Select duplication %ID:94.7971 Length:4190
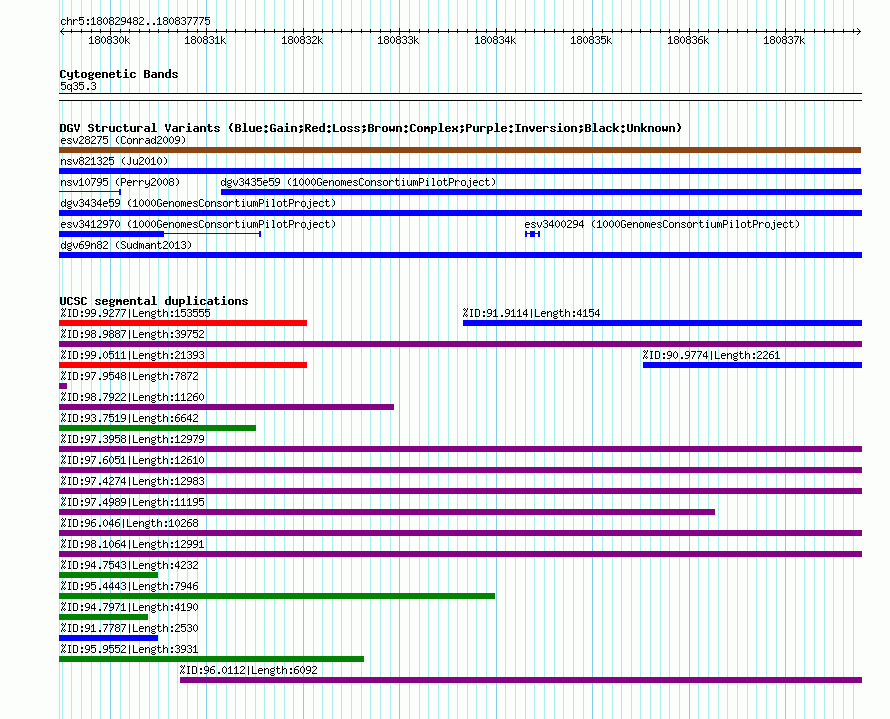Viewport: 890px width, 719px height. click(103, 617)
